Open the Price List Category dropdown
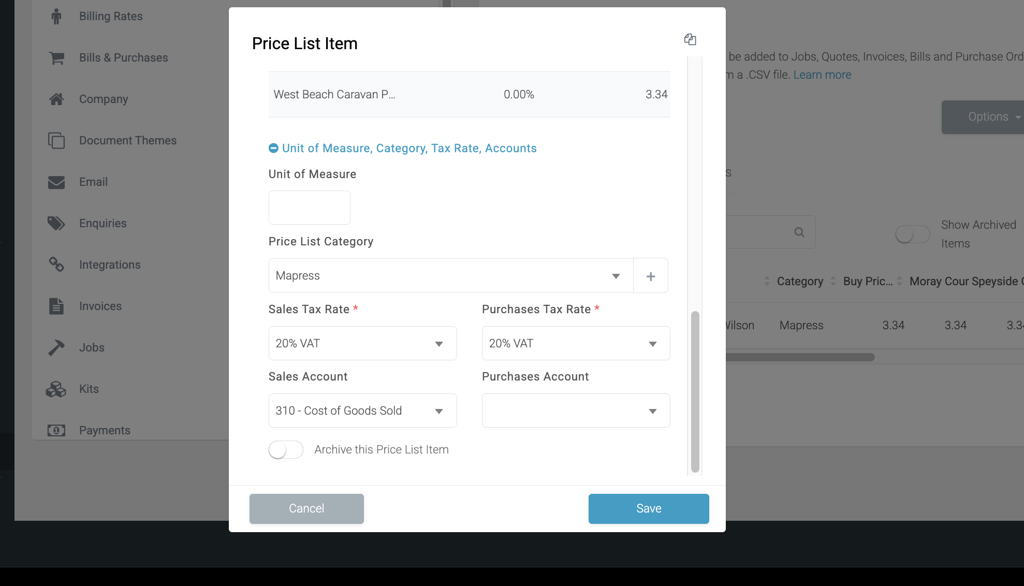The image size is (1024, 586). [450, 276]
